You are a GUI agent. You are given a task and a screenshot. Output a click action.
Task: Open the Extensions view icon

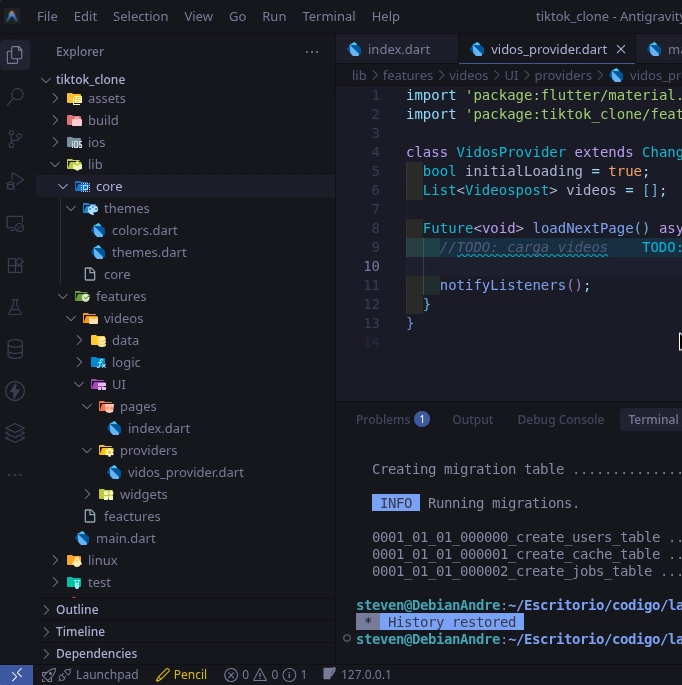15,265
